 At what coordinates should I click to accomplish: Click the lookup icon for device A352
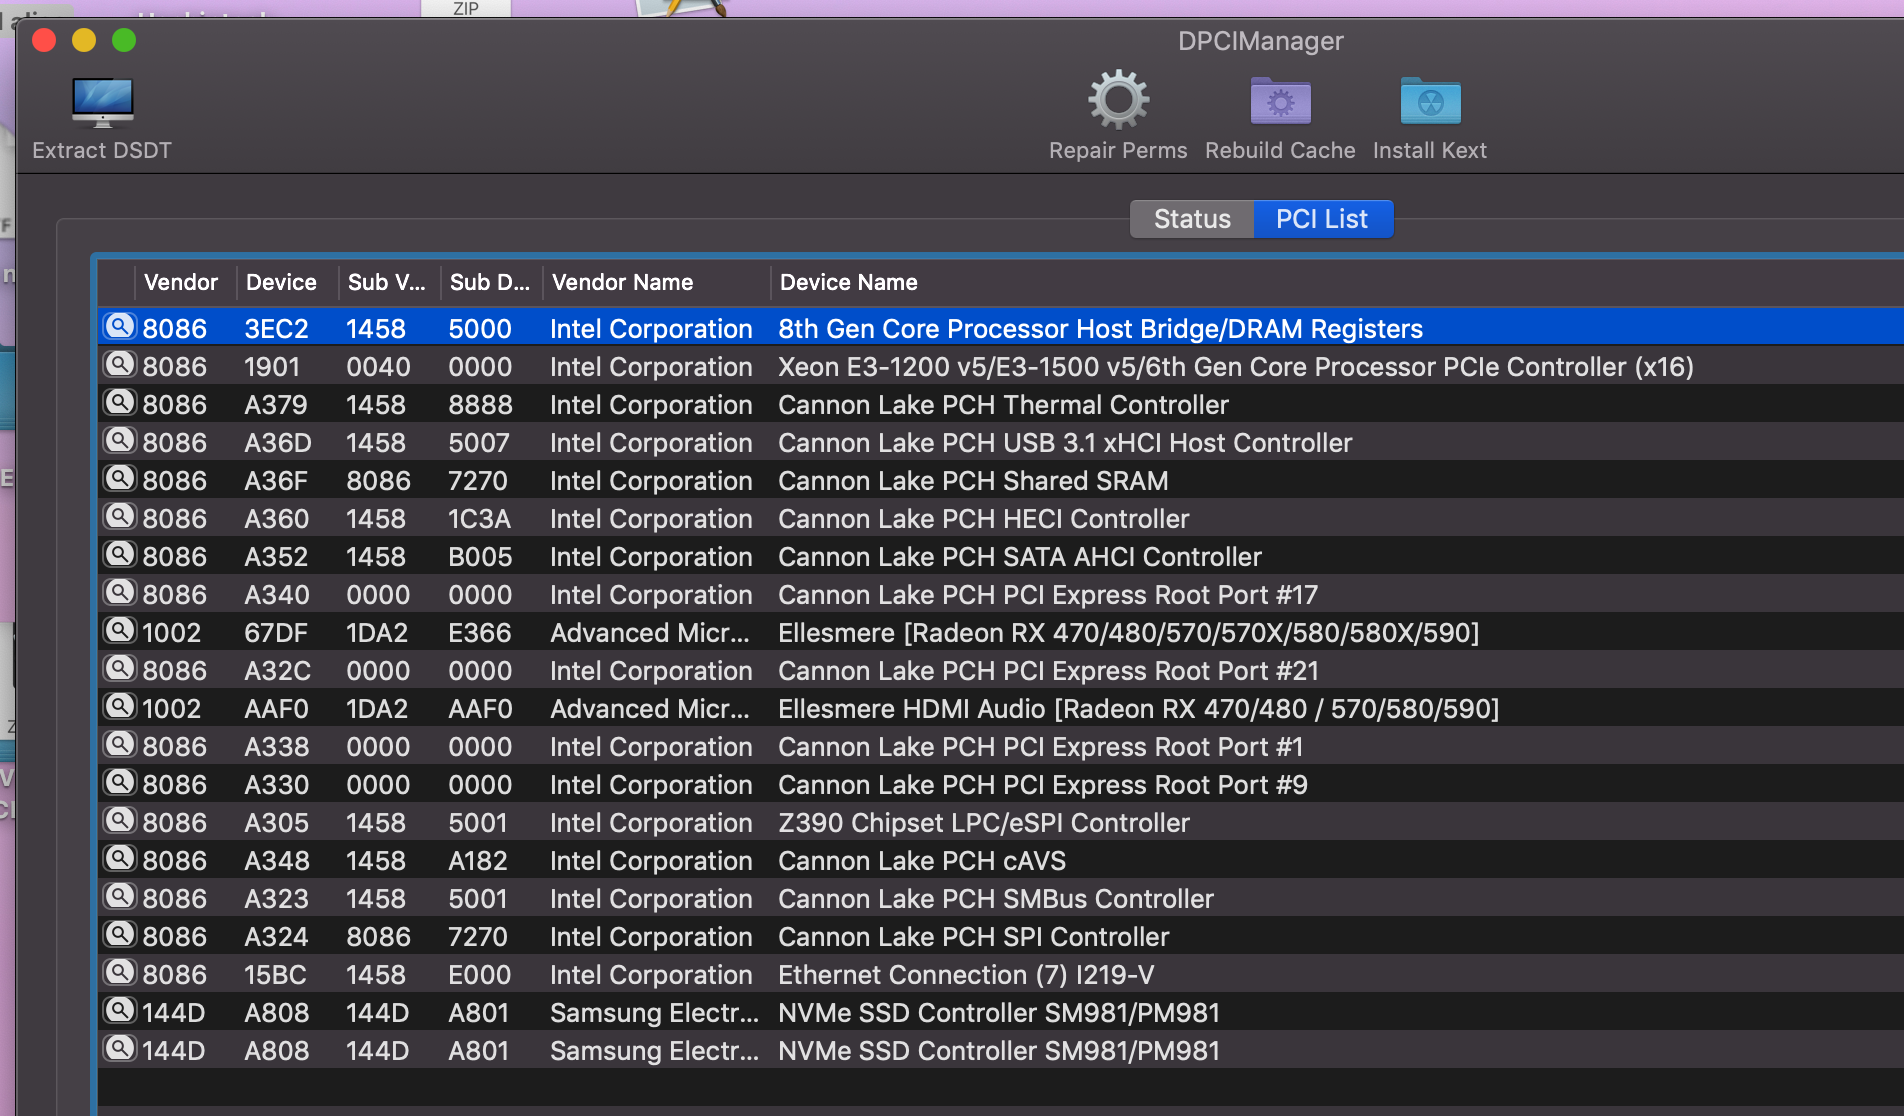[x=120, y=555]
